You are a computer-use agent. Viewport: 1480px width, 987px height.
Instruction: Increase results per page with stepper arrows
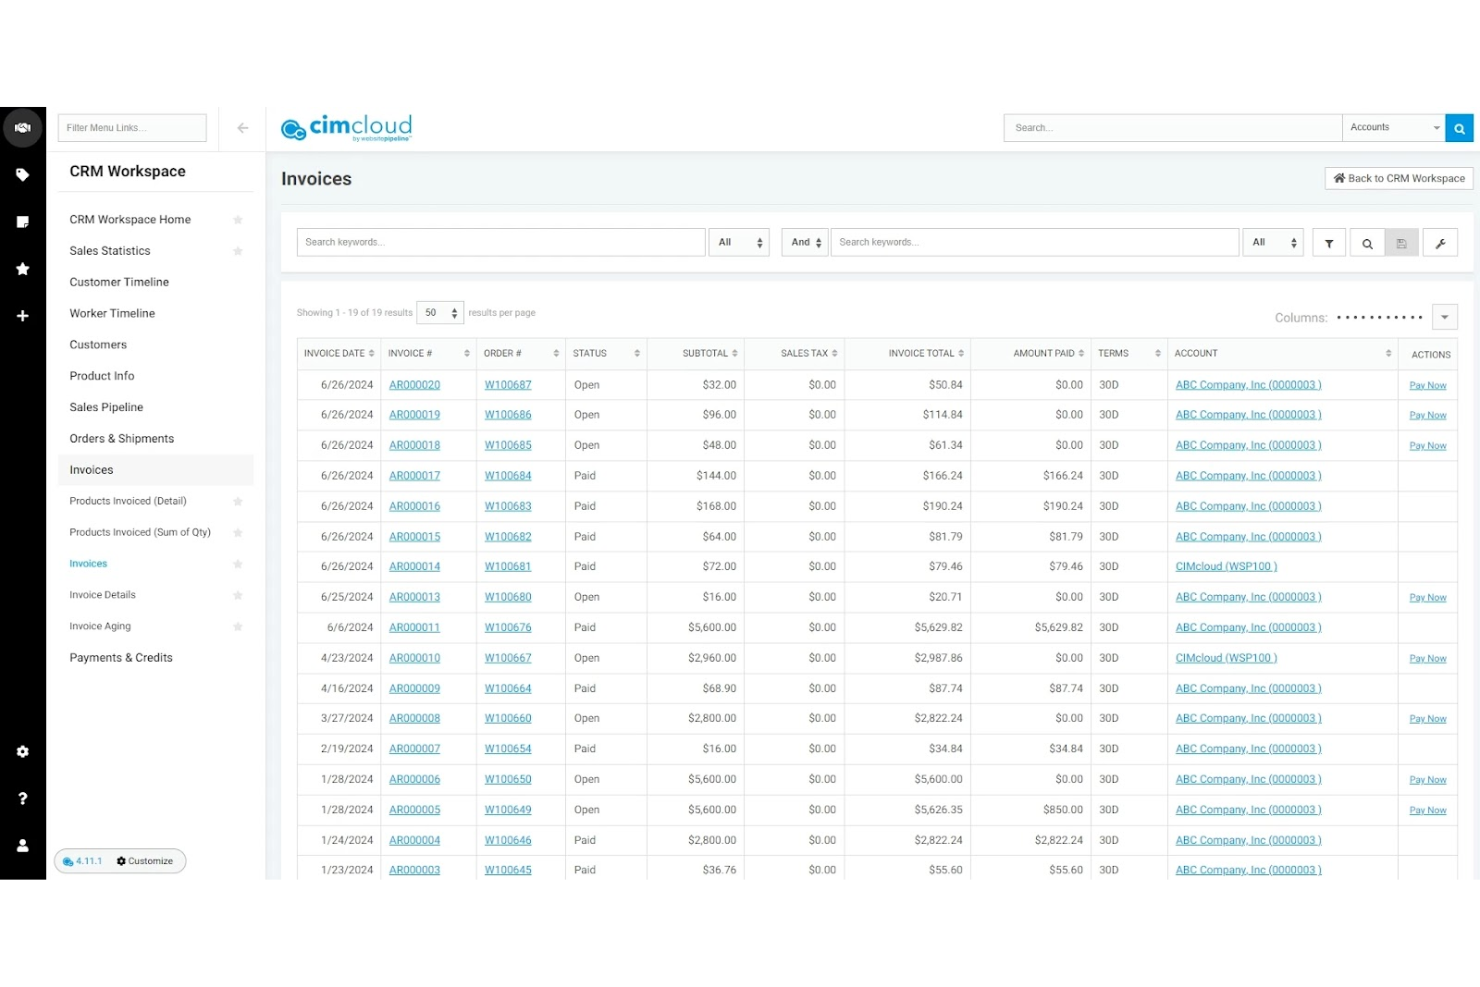(455, 308)
